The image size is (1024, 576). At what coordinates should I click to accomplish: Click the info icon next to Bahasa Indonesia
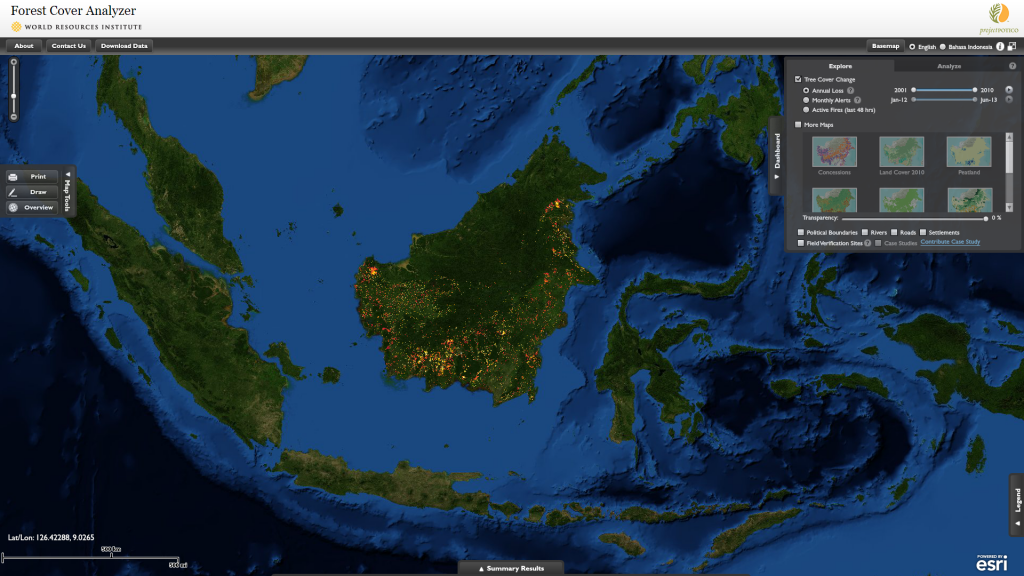(x=1000, y=46)
